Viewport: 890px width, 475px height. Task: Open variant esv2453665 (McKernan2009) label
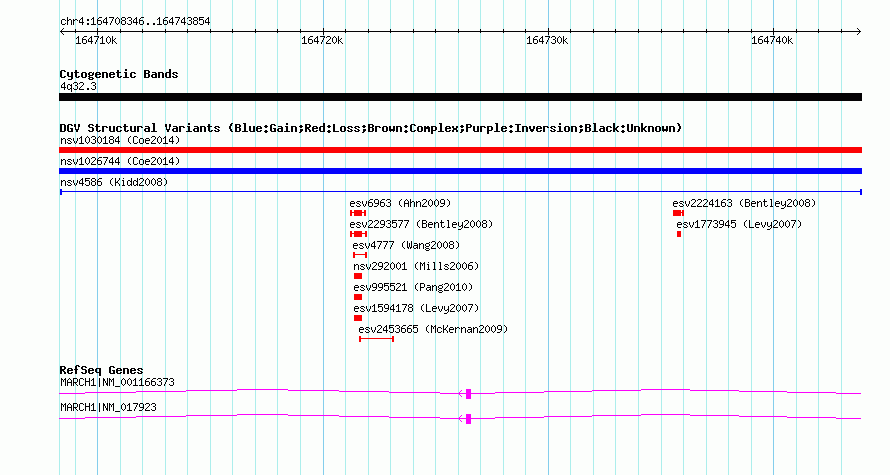433,329
